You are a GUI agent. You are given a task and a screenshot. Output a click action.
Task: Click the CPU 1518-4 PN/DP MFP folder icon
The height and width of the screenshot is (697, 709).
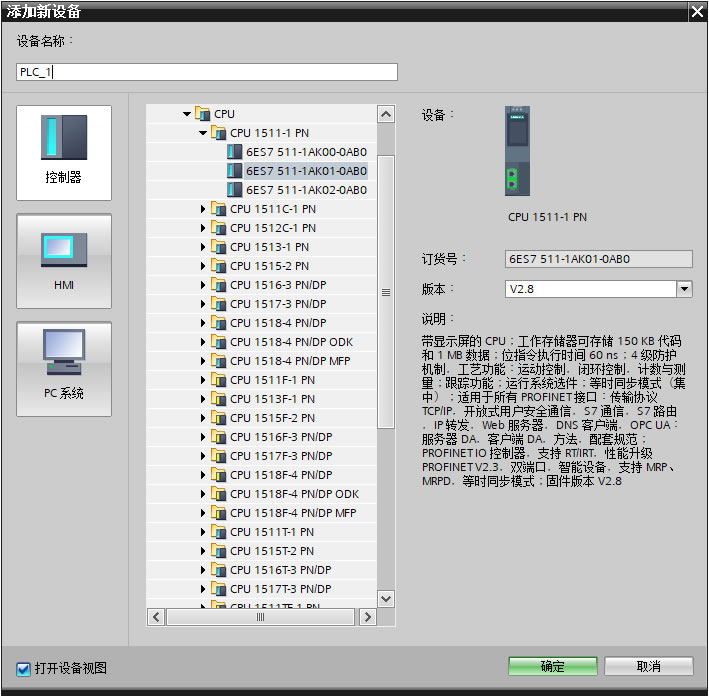[x=218, y=360]
